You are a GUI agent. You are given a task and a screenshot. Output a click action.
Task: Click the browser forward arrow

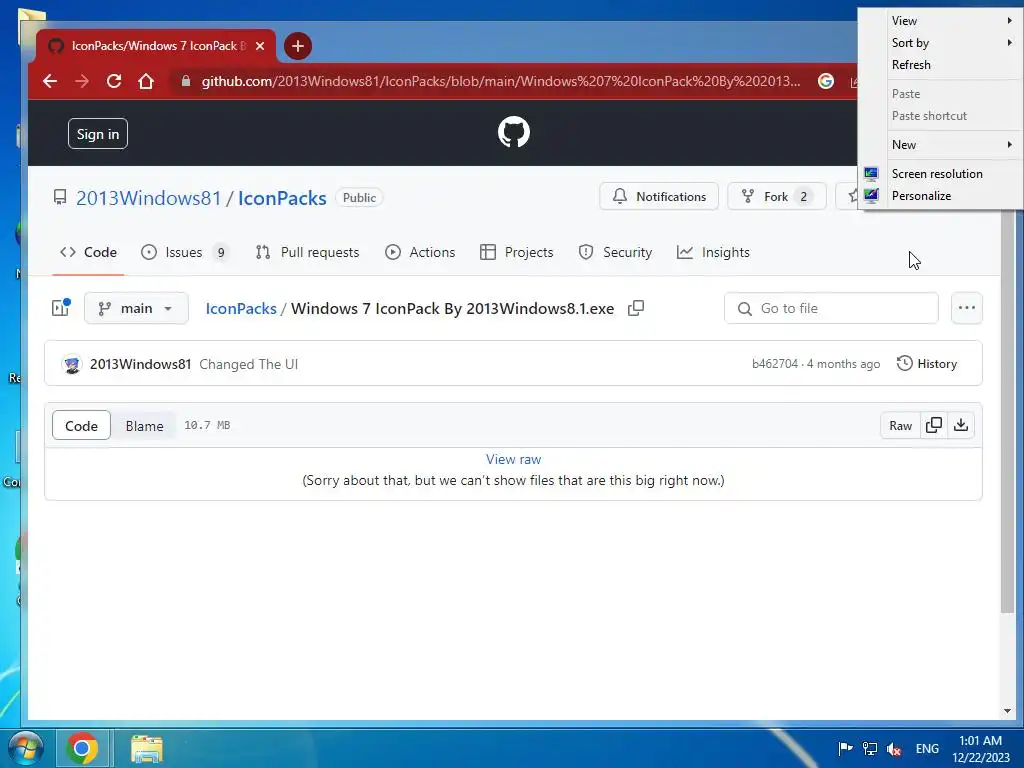[x=82, y=81]
